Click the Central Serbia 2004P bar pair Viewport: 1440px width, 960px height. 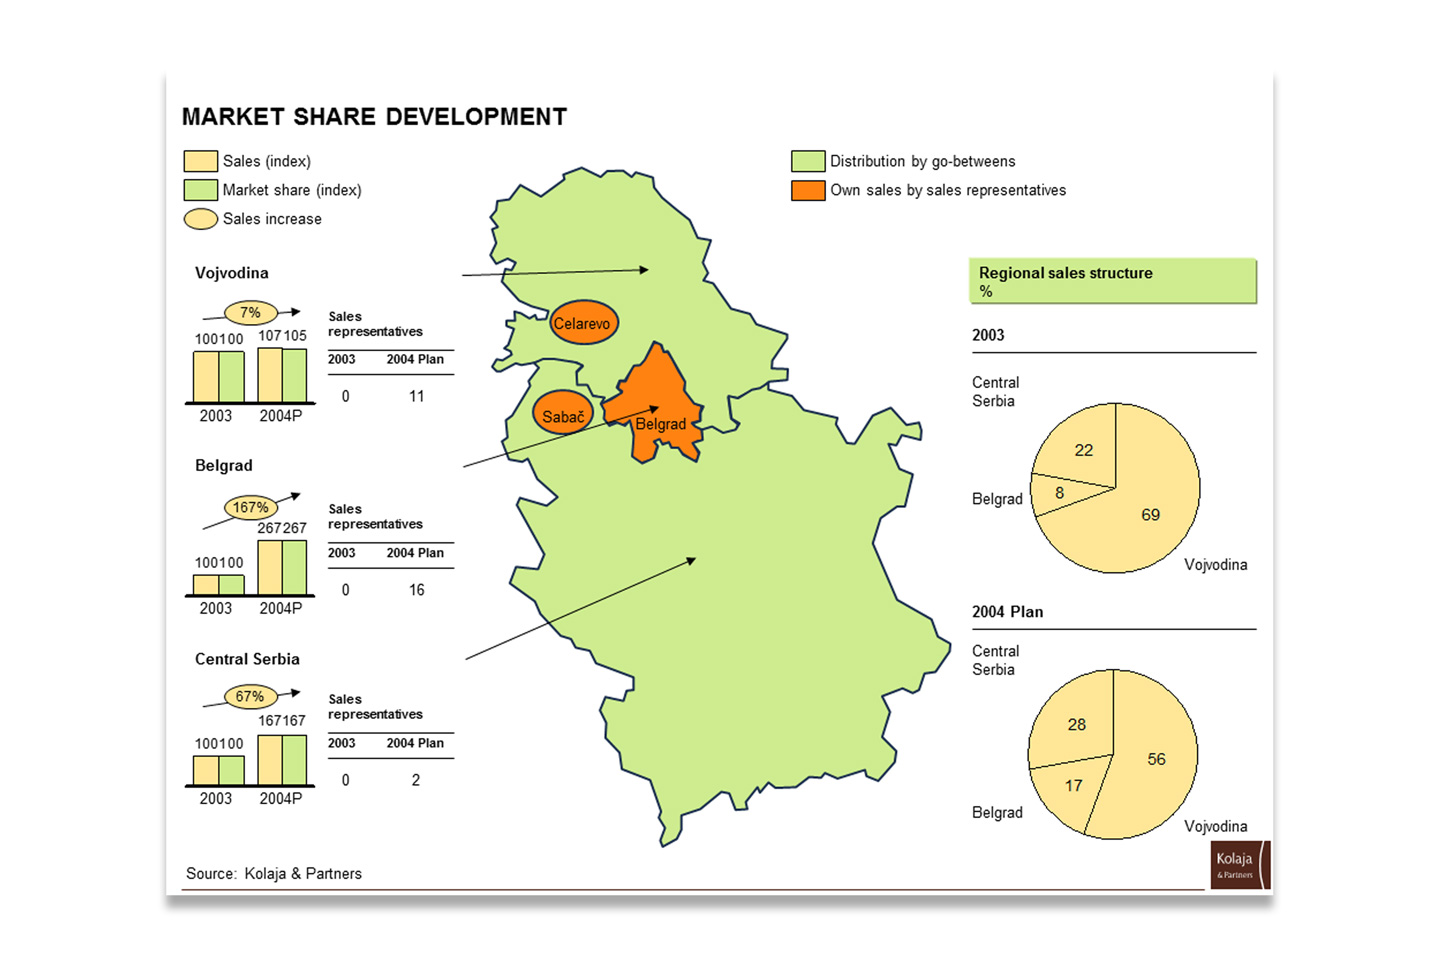[282, 760]
